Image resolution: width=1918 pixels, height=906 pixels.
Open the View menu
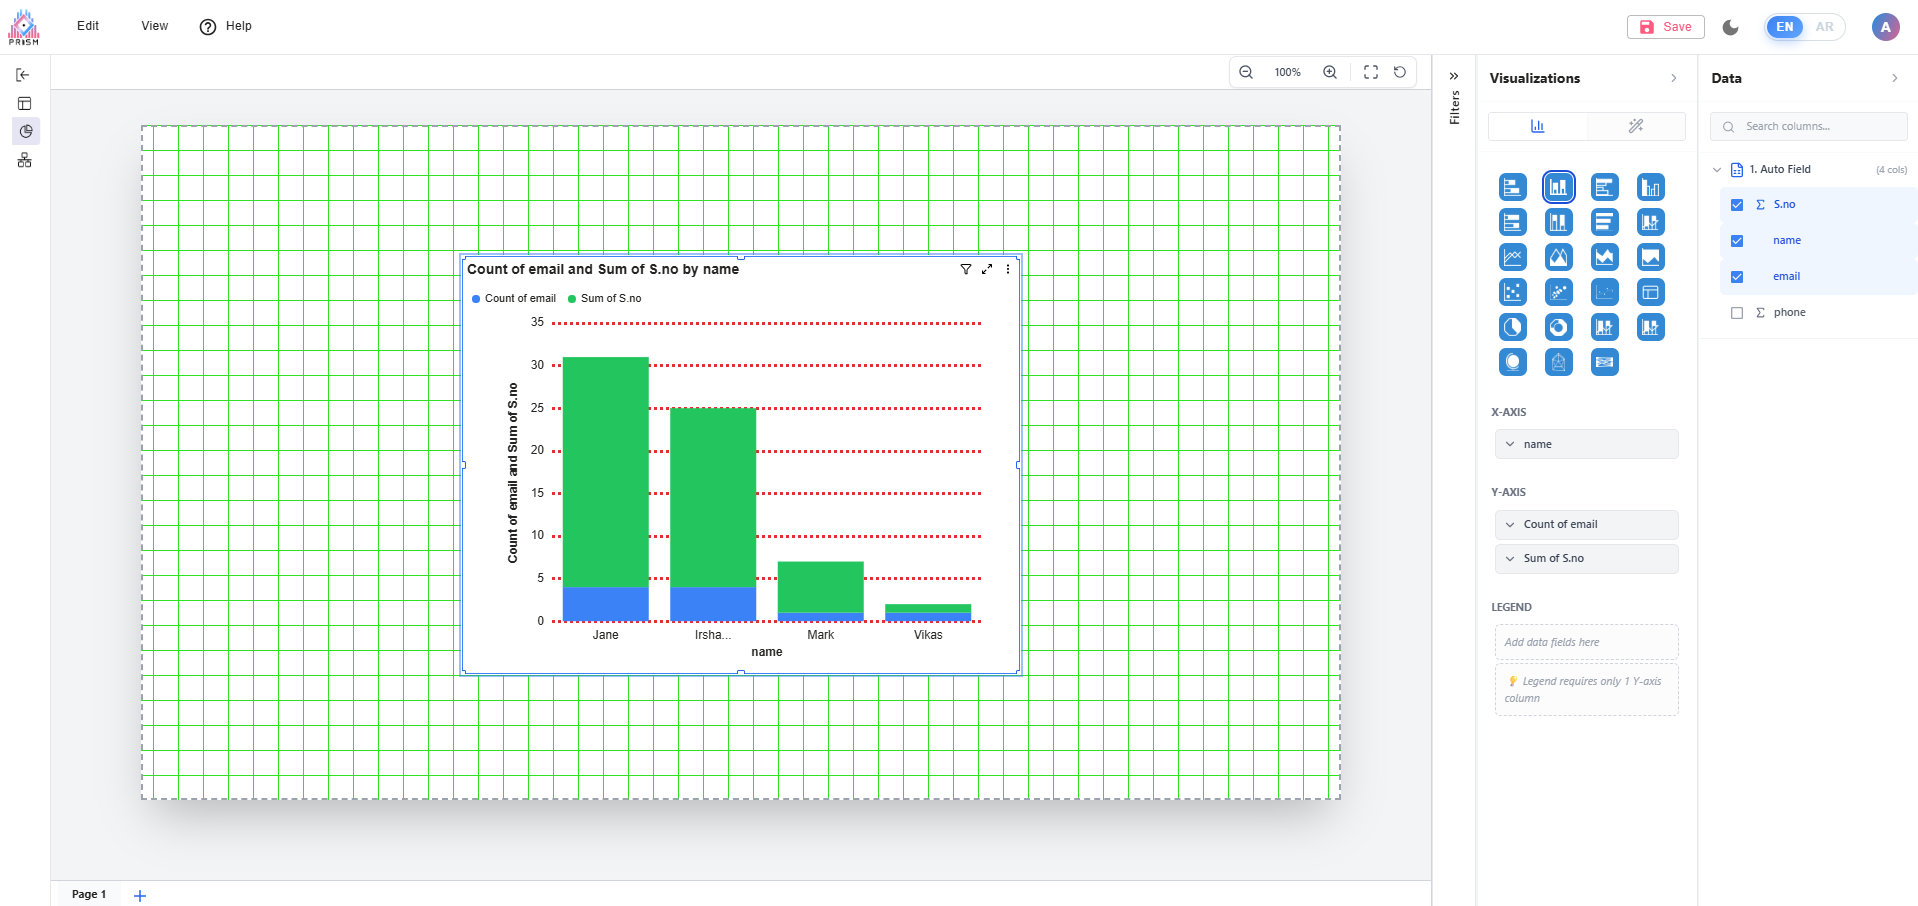pyautogui.click(x=154, y=26)
